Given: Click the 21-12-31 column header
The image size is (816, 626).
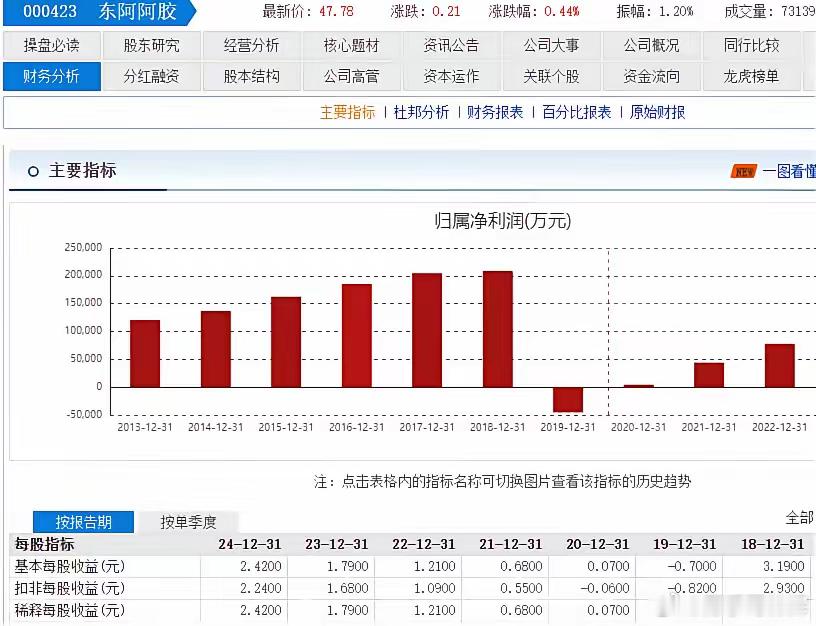Looking at the screenshot, I should 511,544.
